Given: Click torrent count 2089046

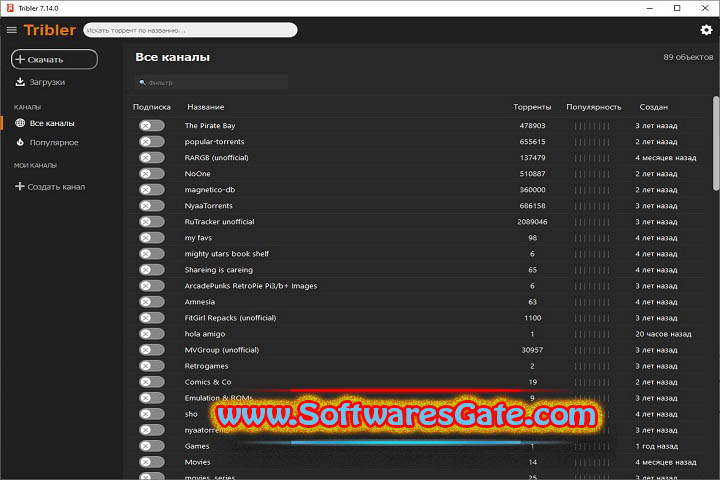Looking at the screenshot, I should click(x=532, y=222).
